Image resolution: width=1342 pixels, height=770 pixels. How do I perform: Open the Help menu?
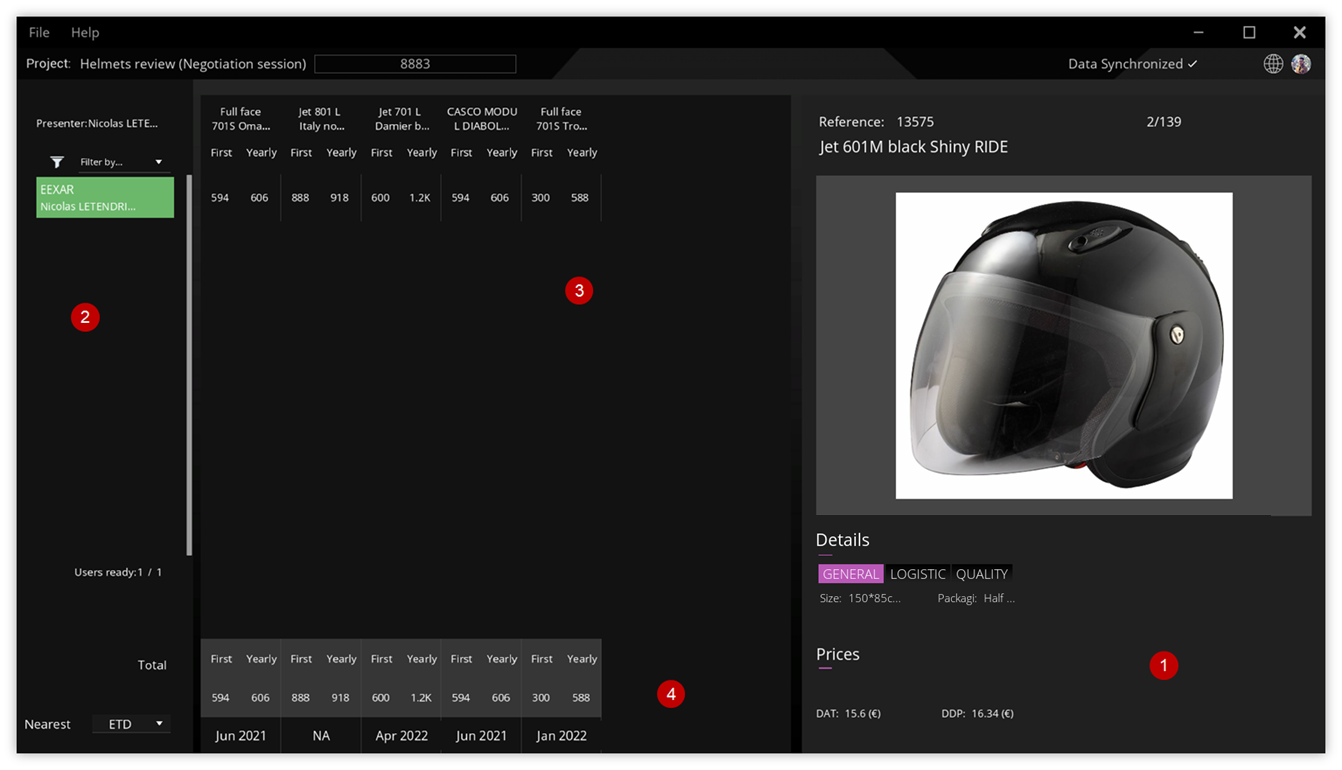(85, 32)
